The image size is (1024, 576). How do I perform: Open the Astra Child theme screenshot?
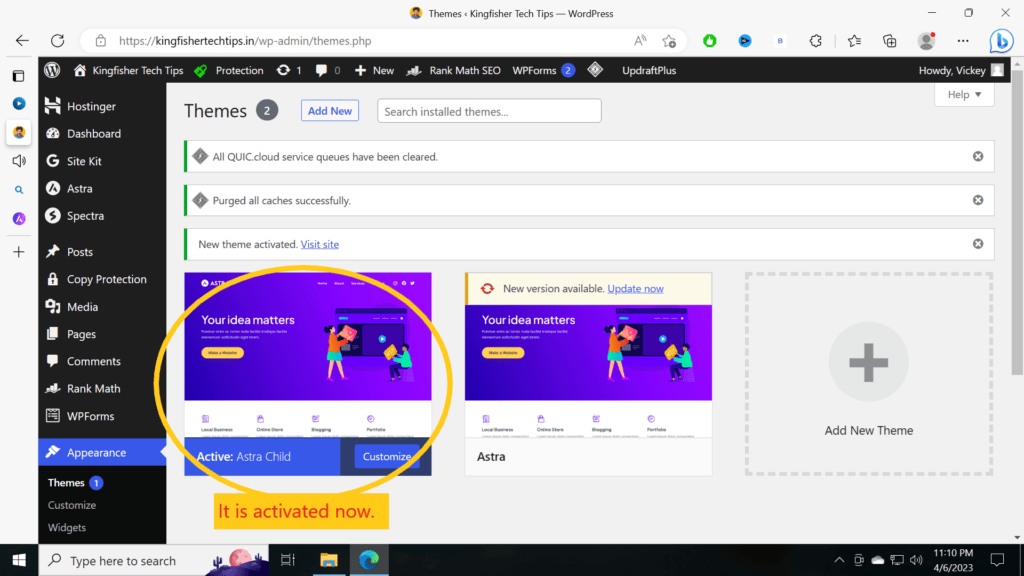(308, 355)
